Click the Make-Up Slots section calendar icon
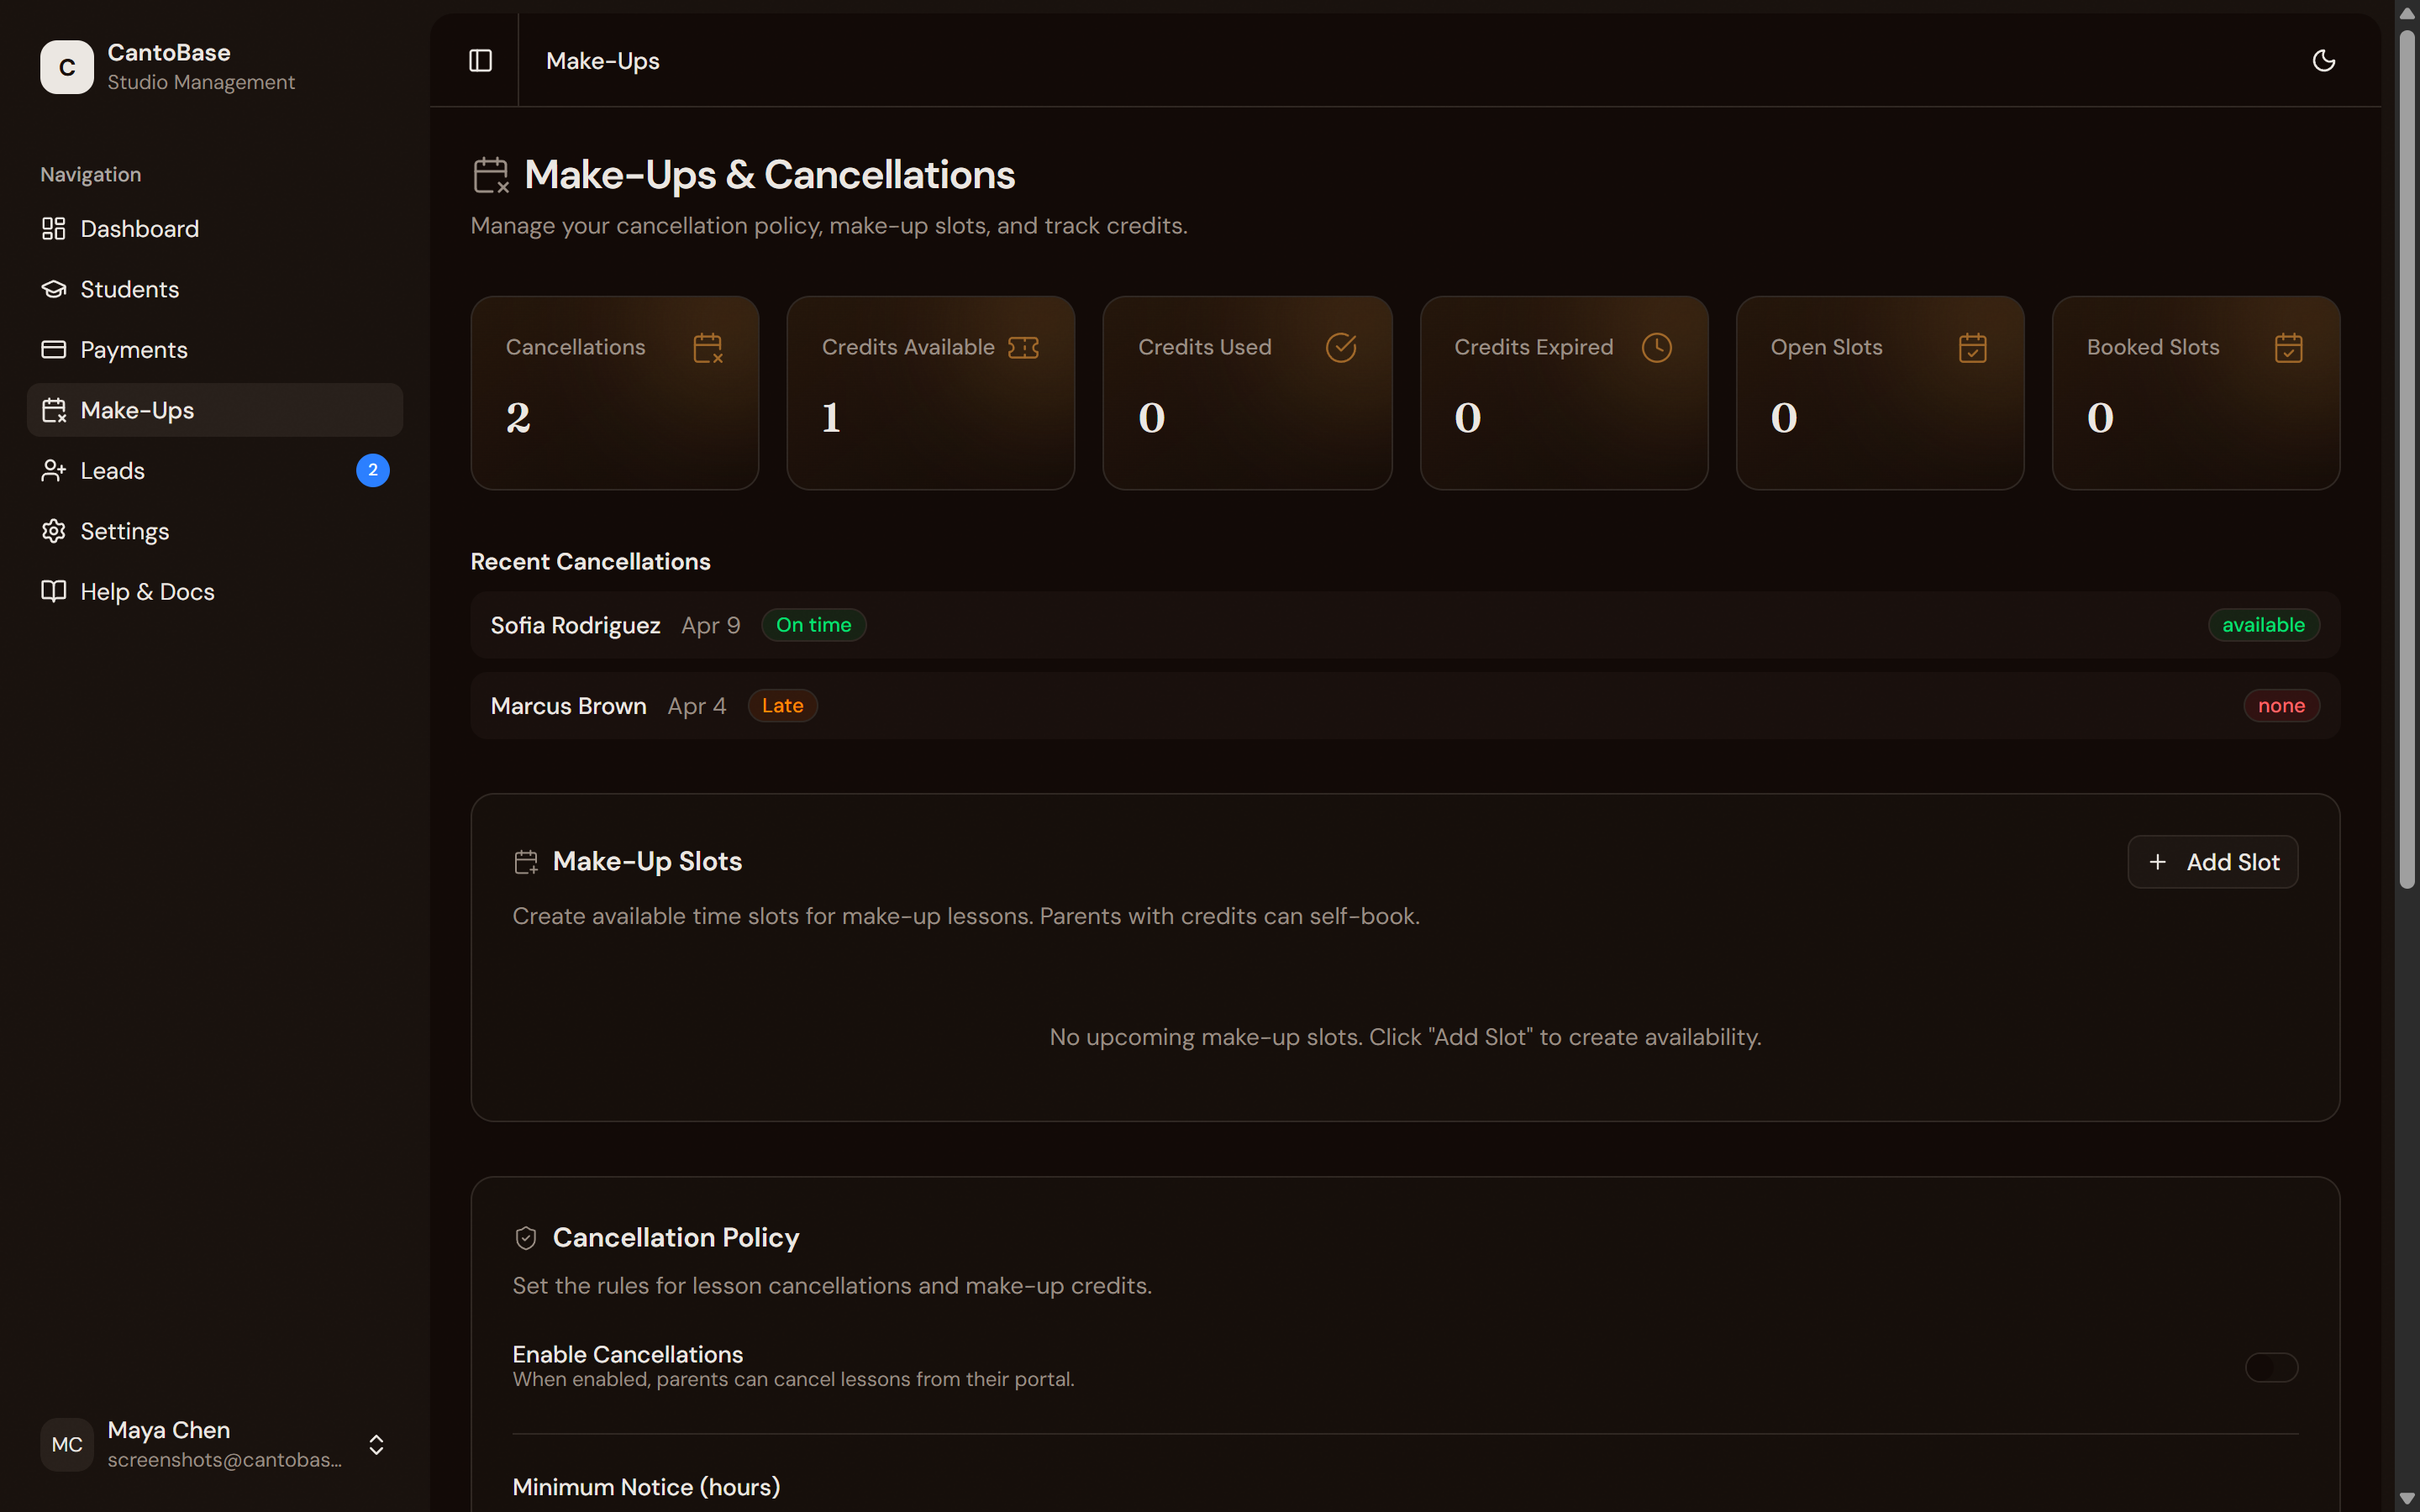 click(x=526, y=862)
